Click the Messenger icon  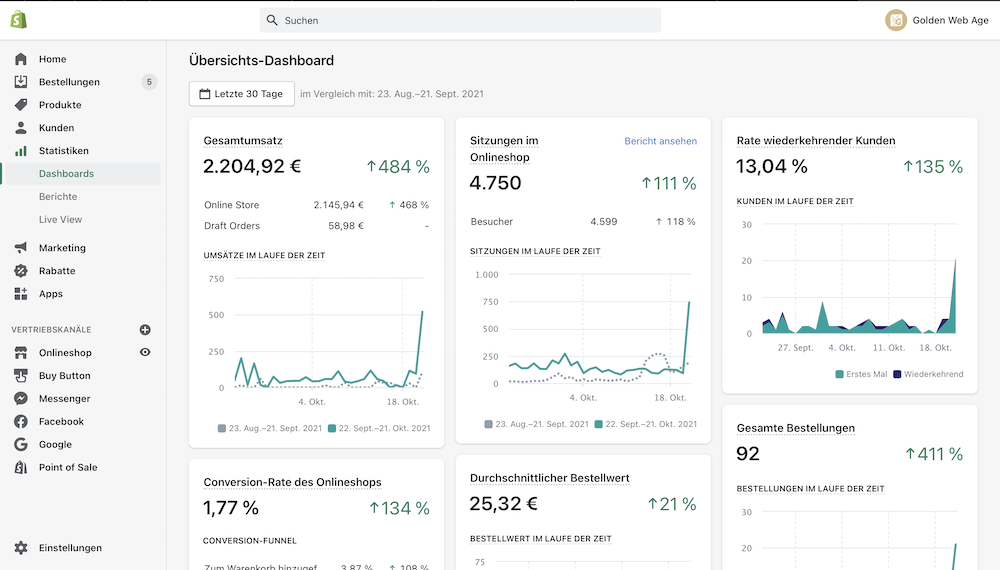21,398
